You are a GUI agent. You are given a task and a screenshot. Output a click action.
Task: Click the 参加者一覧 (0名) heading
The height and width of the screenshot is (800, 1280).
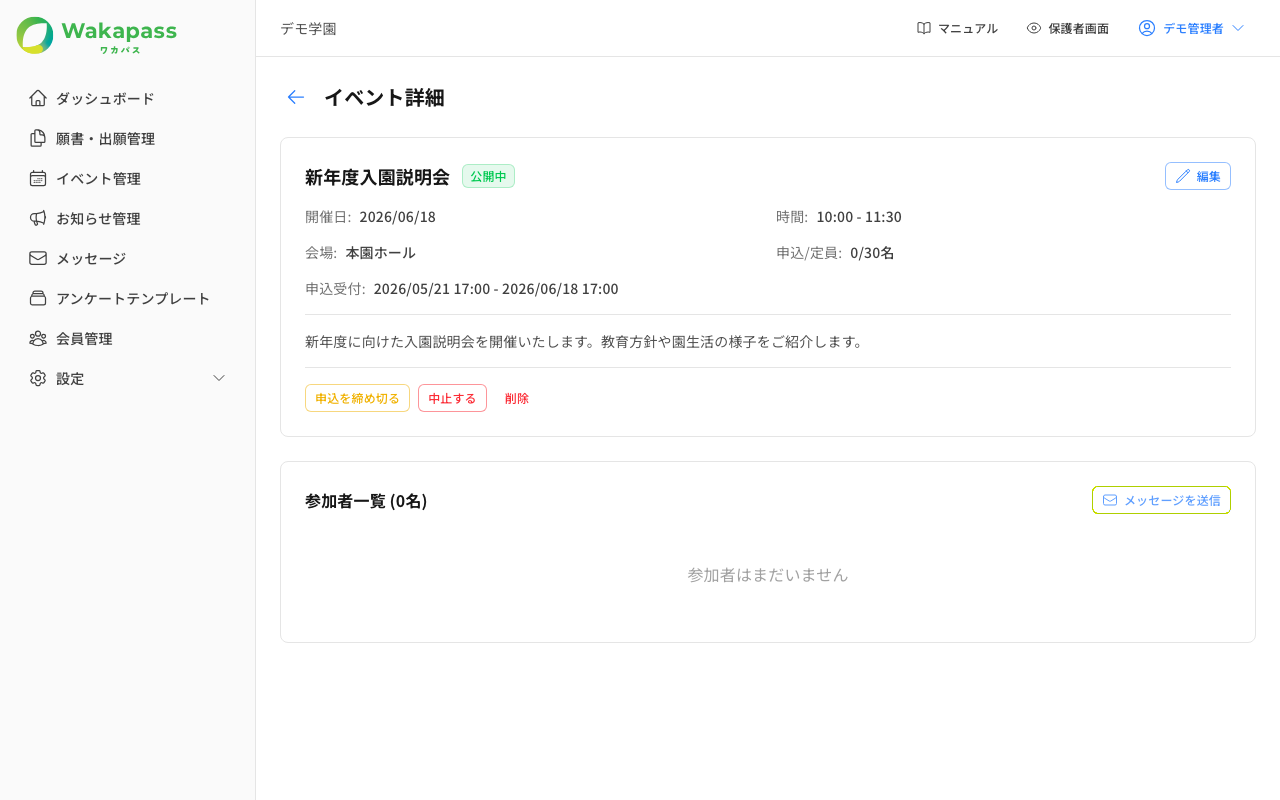366,500
